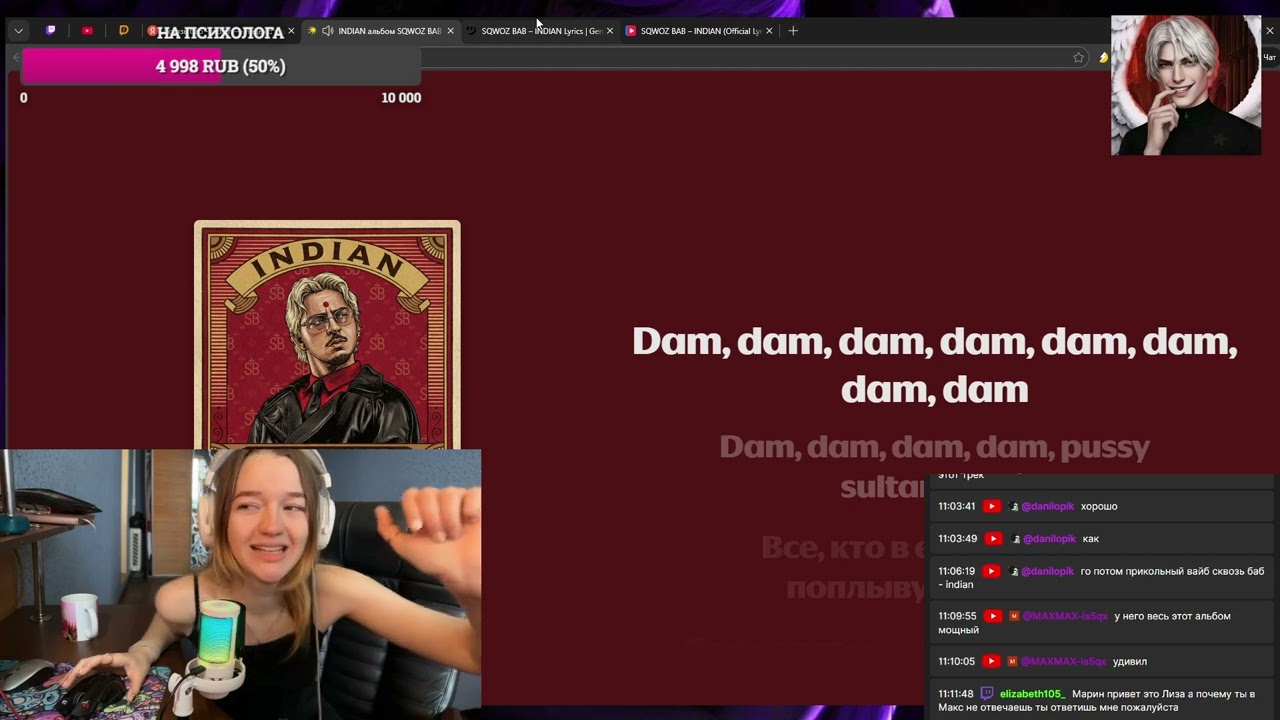Viewport: 1280px width, 720px height.
Task: Jump to the active 'Dam, dam, dam' lyric line
Action: tap(935, 365)
